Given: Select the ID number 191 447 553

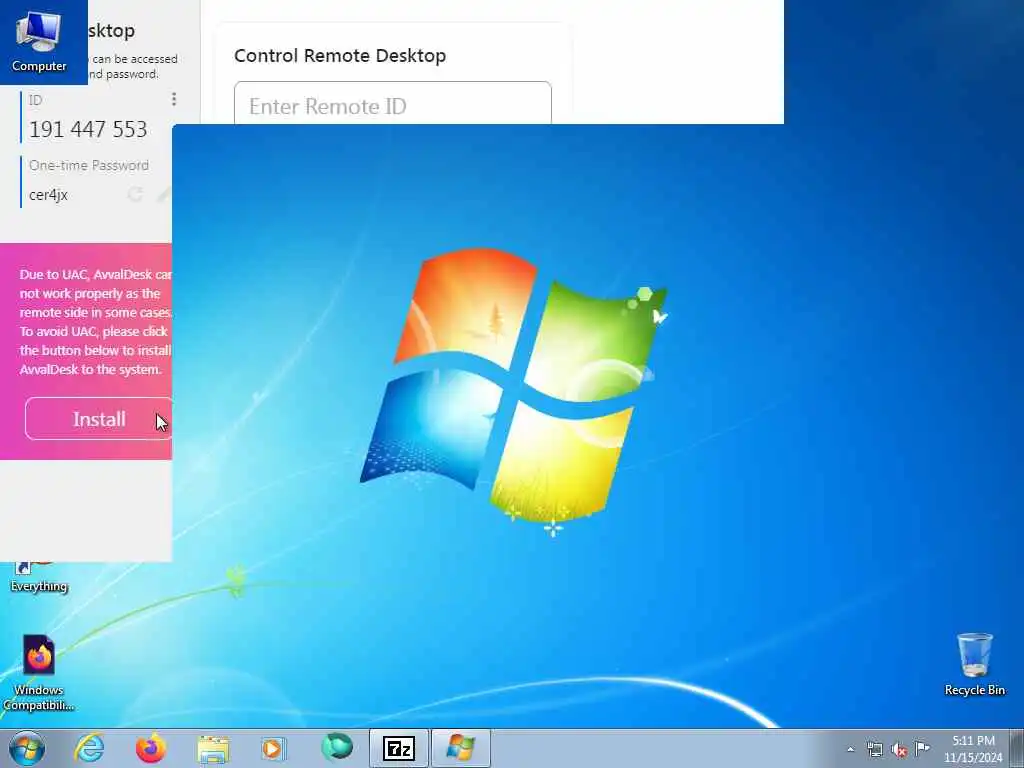Looking at the screenshot, I should (x=88, y=129).
